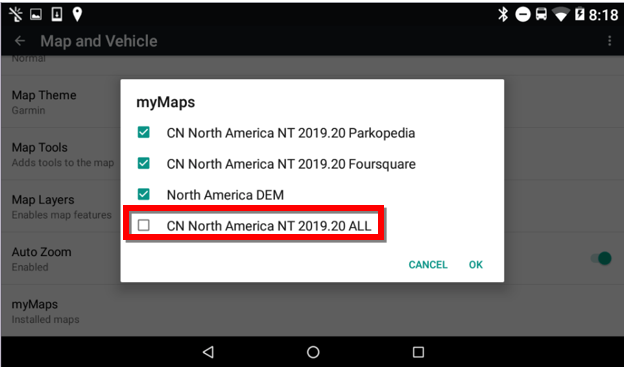The height and width of the screenshot is (368, 625).
Task: Go back using the header arrow
Action: point(20,41)
